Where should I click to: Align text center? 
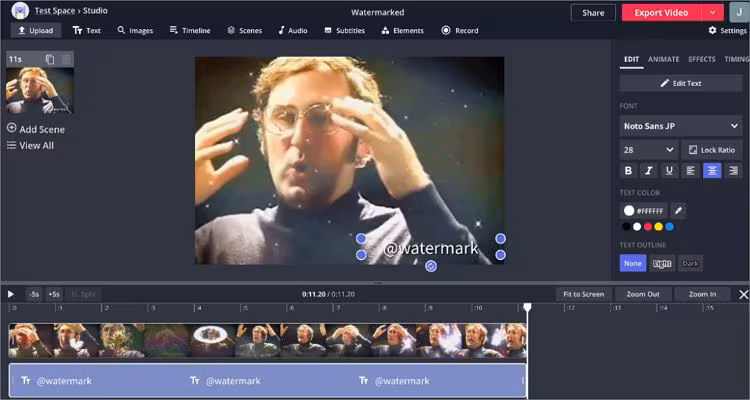click(712, 170)
